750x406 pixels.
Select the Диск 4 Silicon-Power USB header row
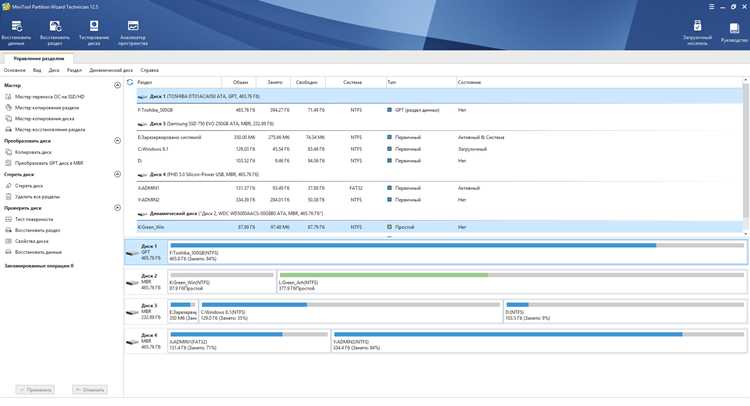coord(439,175)
